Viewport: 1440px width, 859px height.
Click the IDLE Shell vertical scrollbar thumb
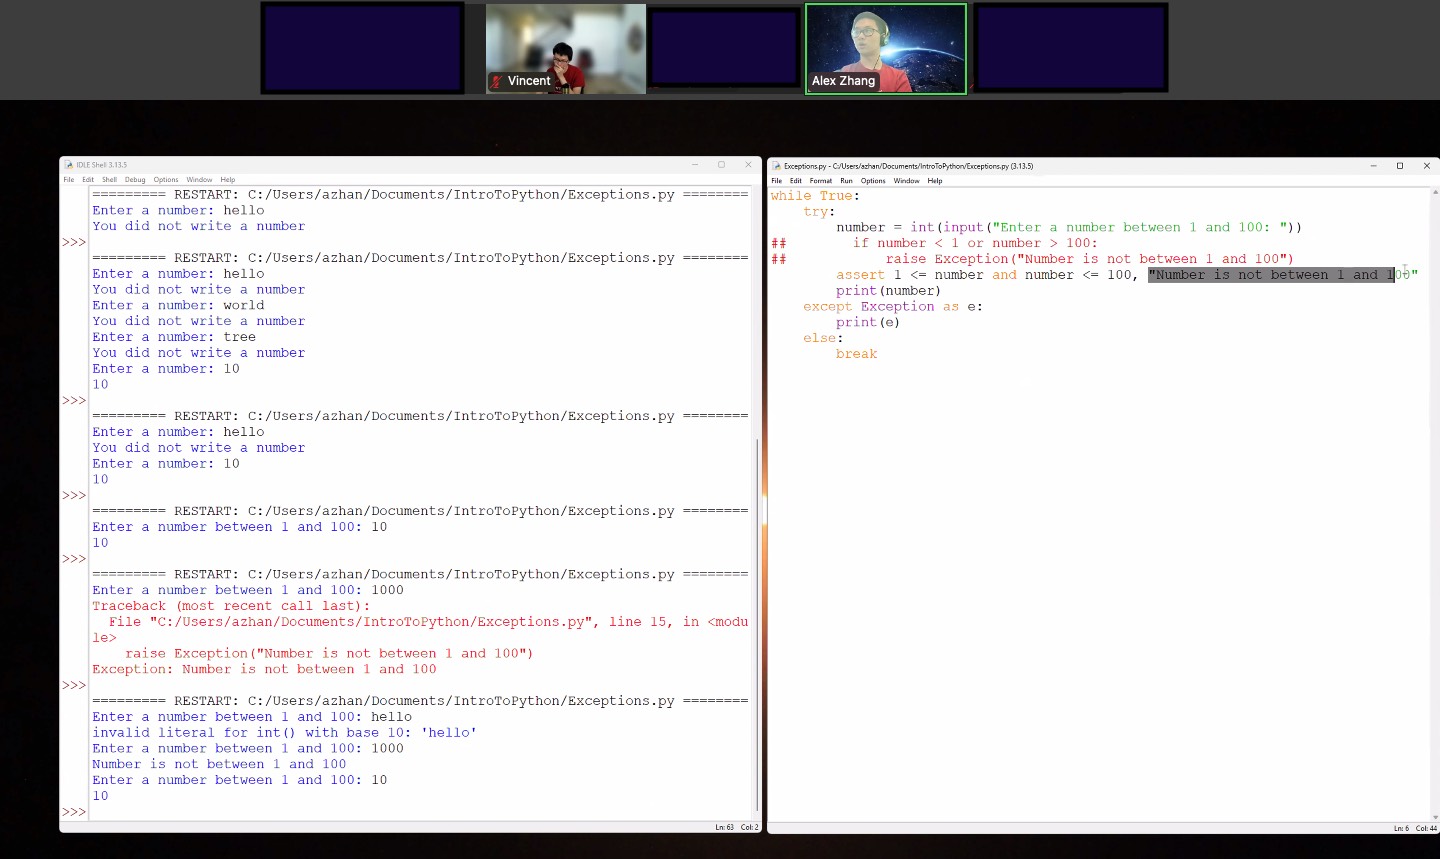(758, 625)
